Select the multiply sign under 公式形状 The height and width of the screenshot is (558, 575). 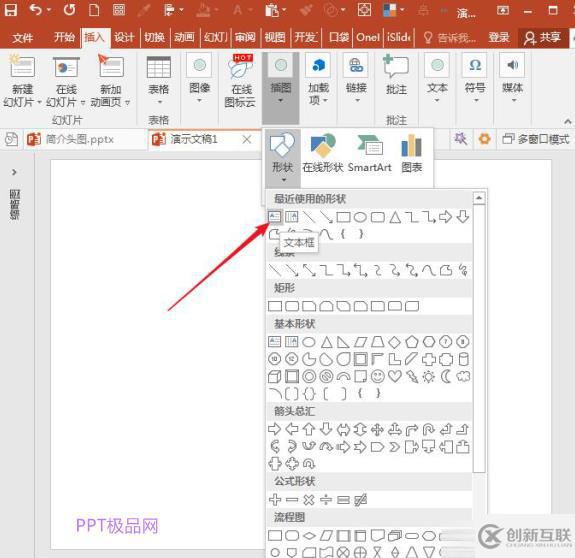coord(309,499)
